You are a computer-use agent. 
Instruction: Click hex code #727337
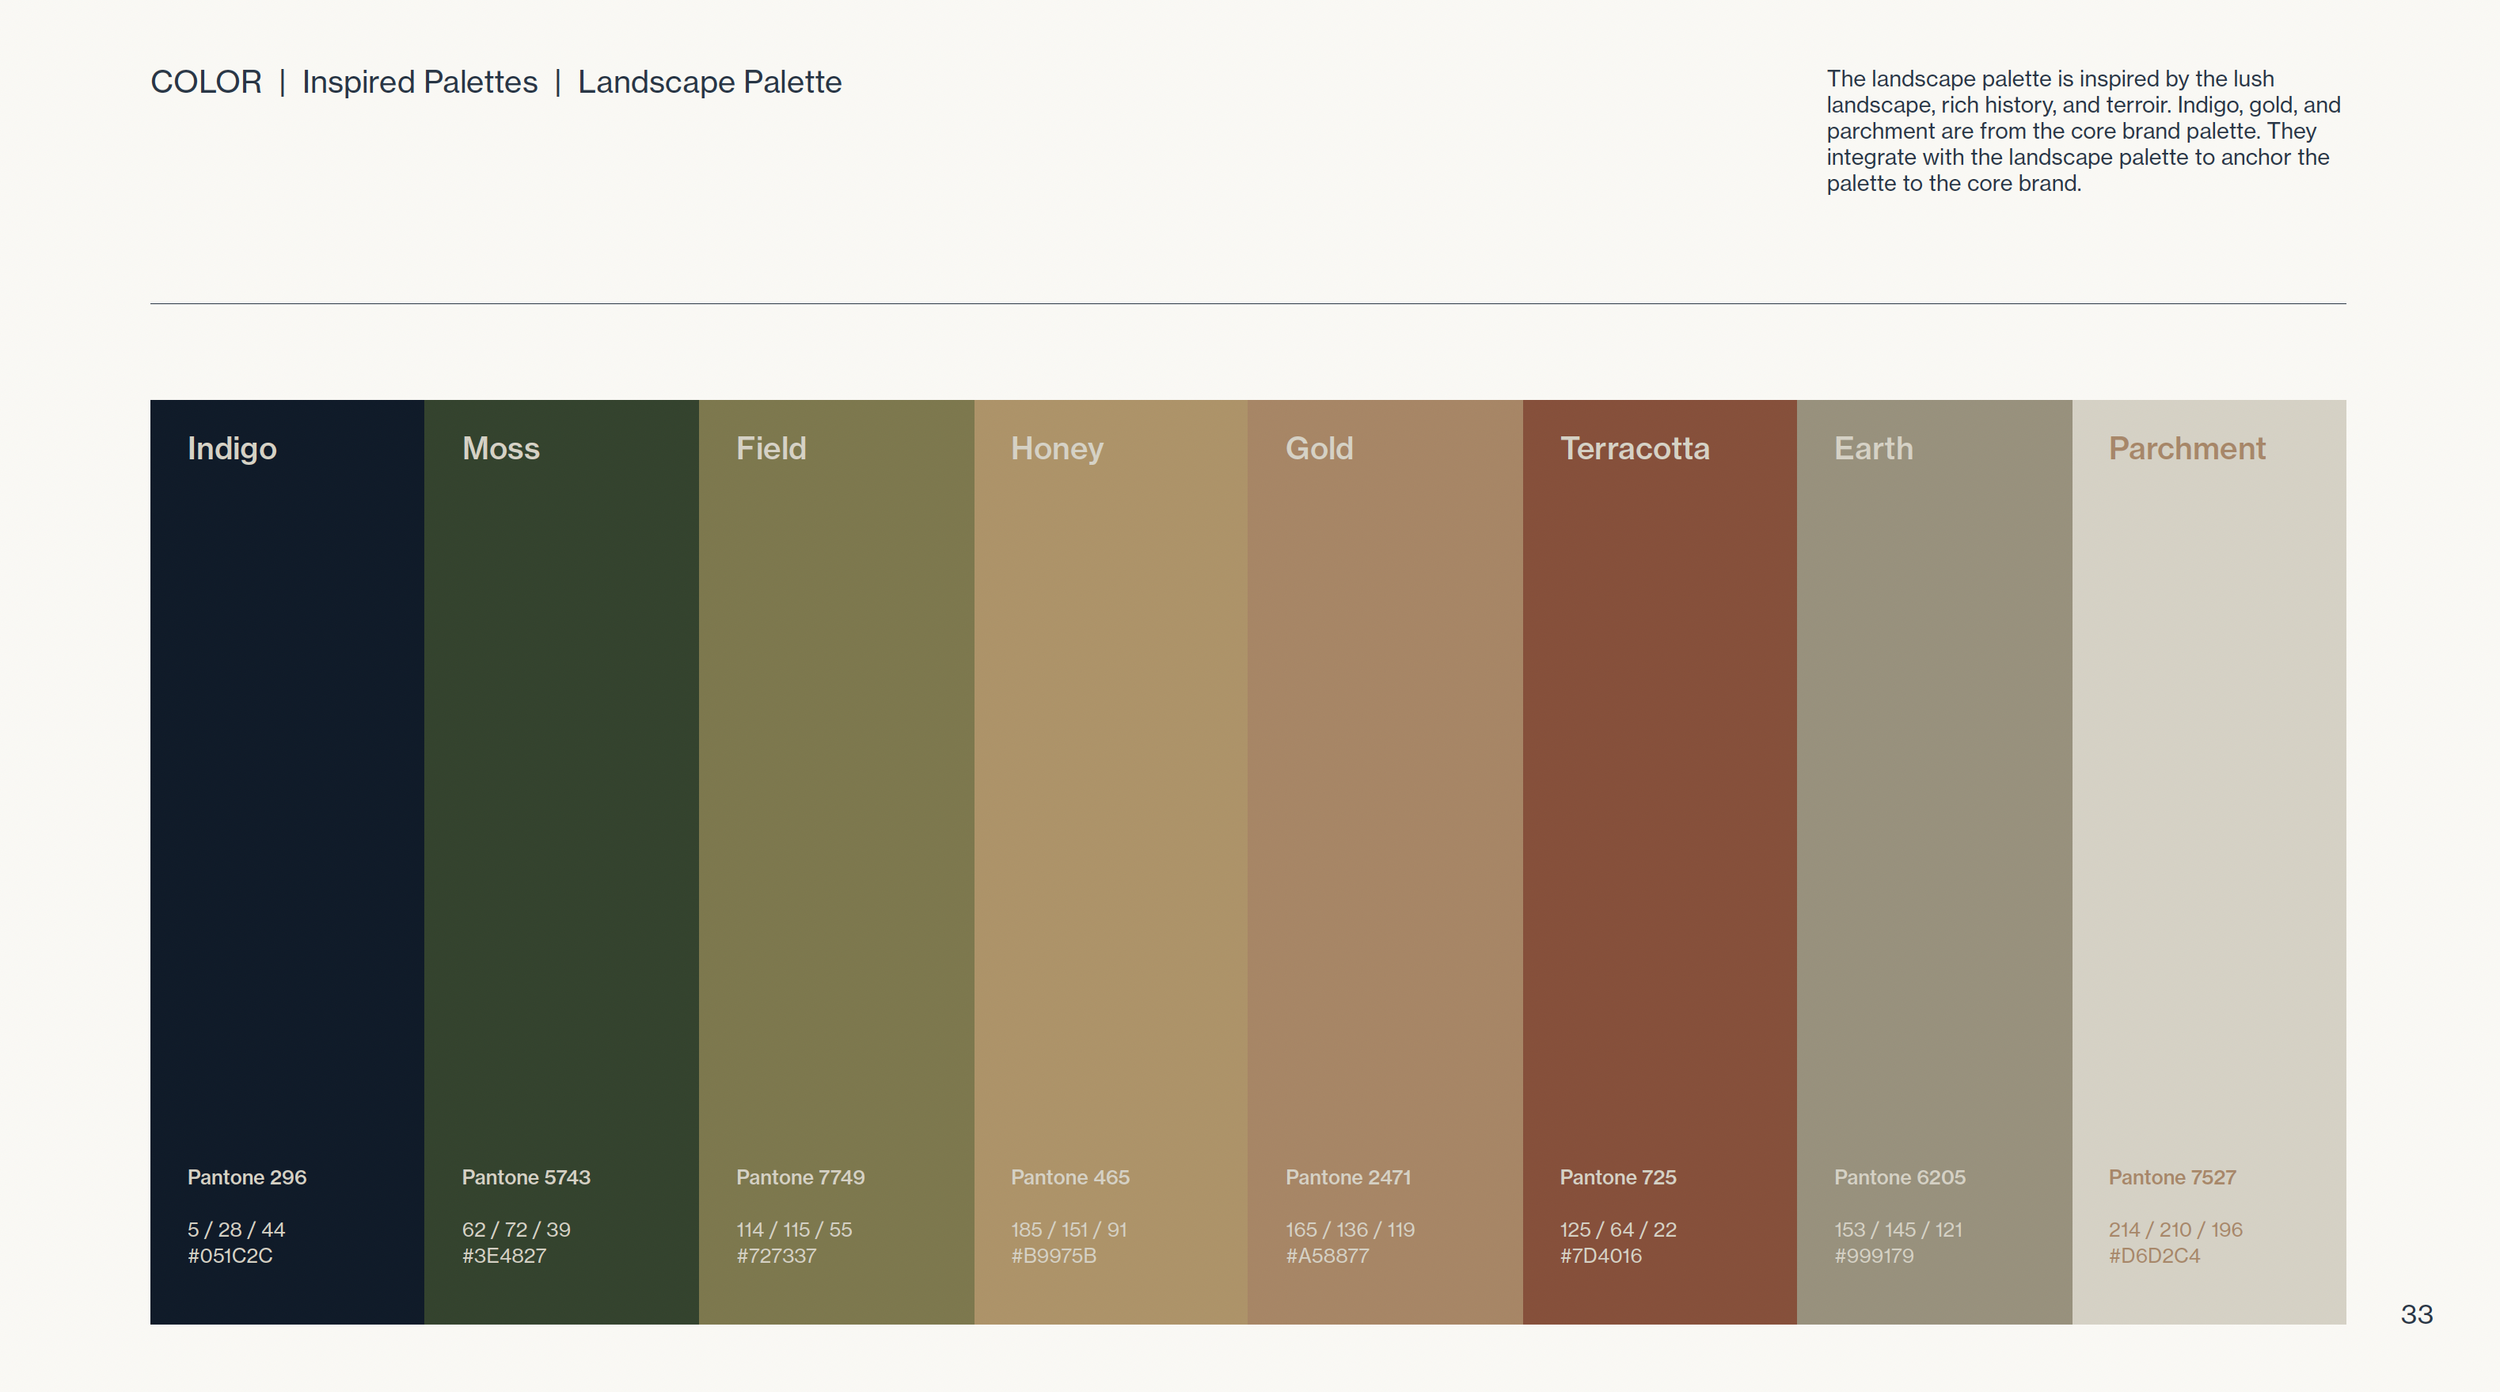pos(776,1256)
